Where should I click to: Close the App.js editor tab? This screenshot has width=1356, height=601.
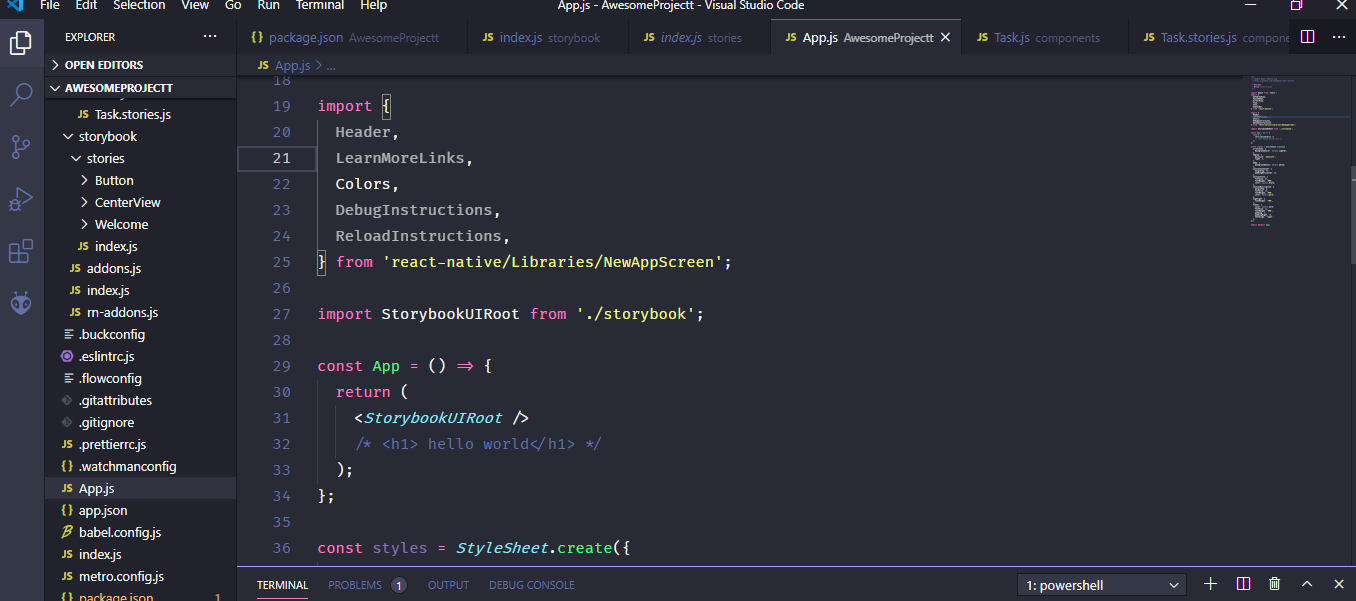[x=945, y=38]
